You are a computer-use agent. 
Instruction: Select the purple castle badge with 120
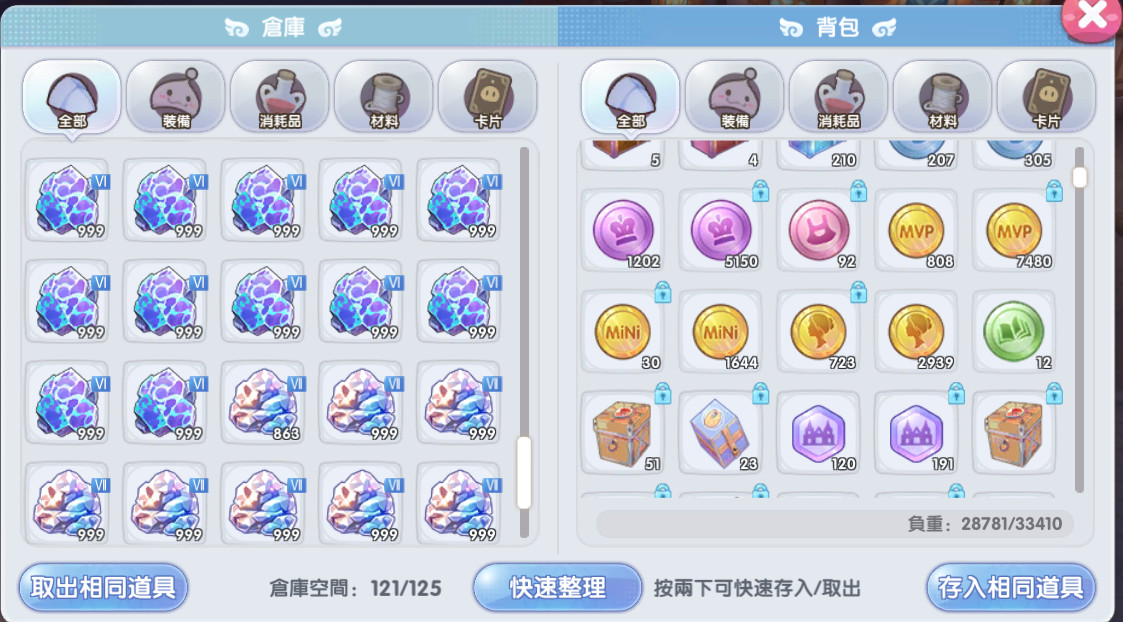click(818, 433)
